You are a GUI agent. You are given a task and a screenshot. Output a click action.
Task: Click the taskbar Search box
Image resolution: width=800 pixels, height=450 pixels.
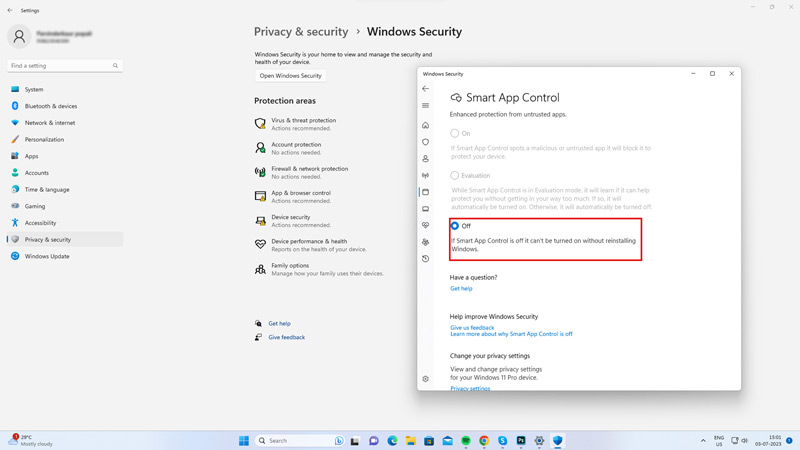point(299,440)
